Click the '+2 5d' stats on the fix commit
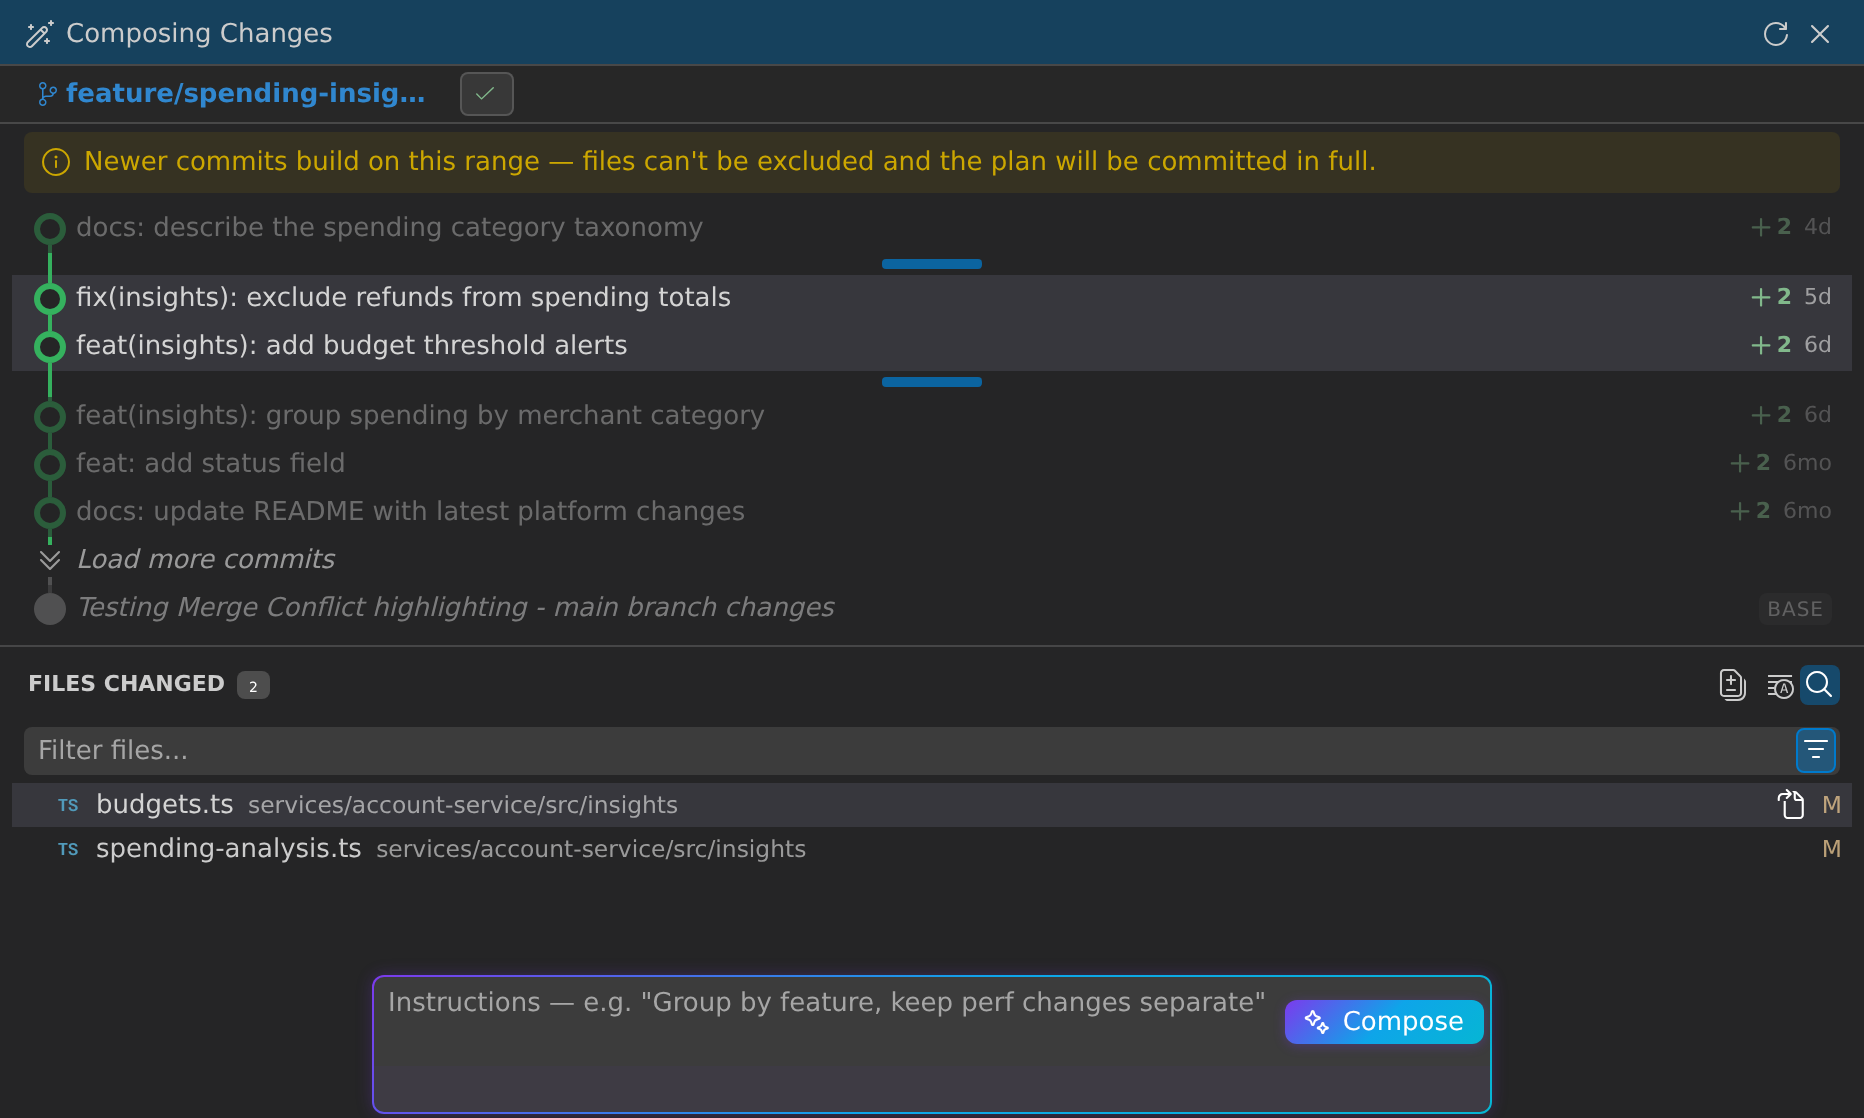Screen dimensions: 1864x1118 tap(1790, 297)
